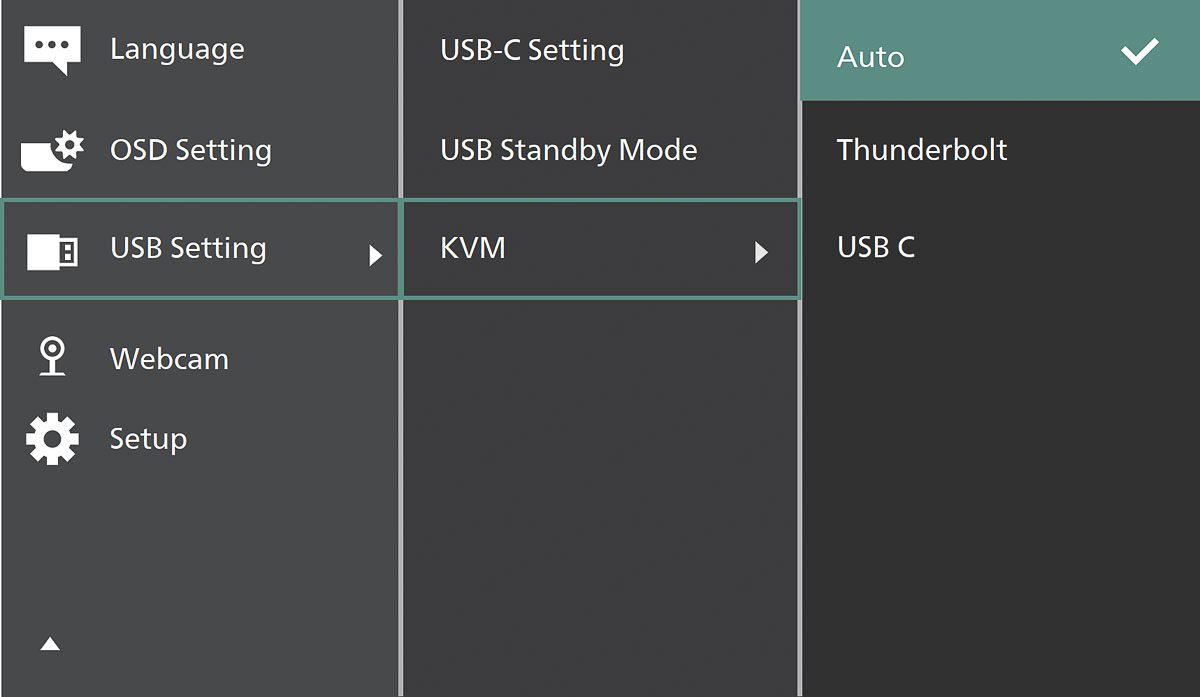
Task: Expand the arrow next to KVM
Action: 762,253
